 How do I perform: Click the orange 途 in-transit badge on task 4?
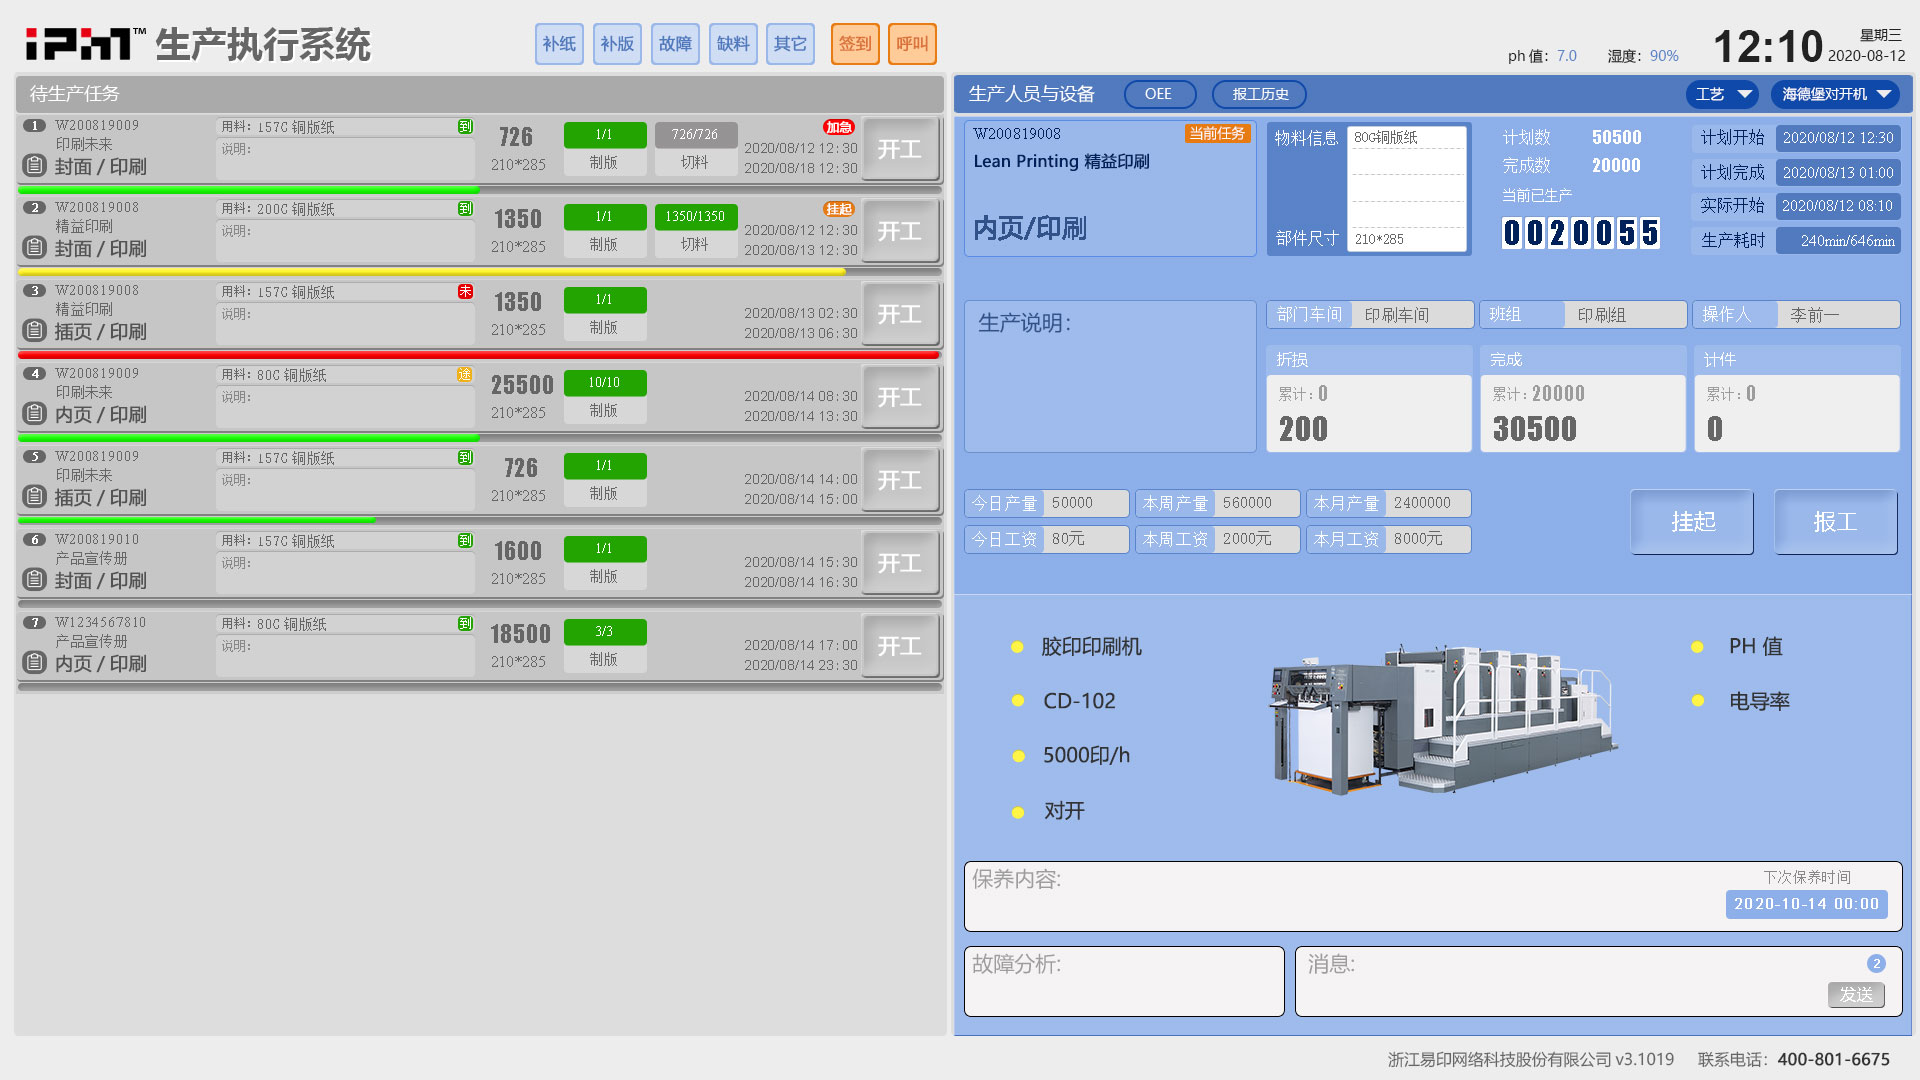[465, 374]
